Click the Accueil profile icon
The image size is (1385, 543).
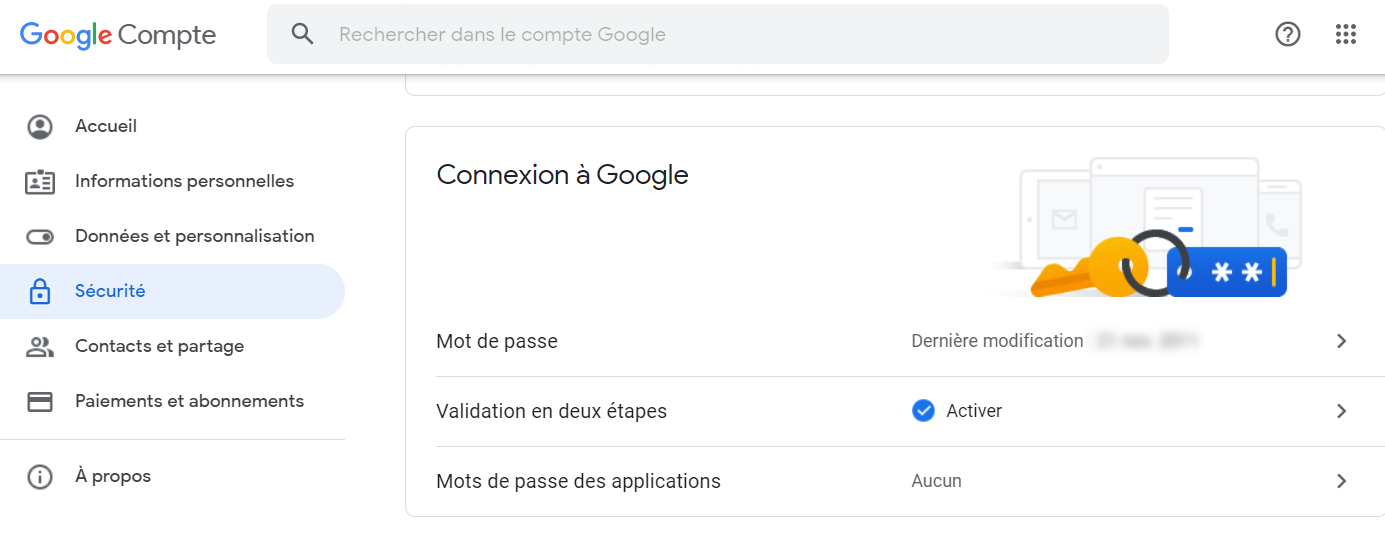[x=40, y=127]
